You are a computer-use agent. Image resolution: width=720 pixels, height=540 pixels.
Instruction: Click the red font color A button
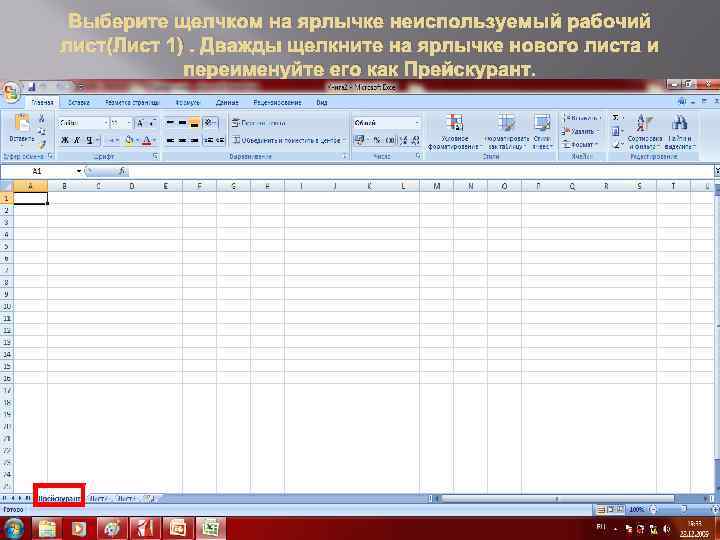tap(146, 140)
